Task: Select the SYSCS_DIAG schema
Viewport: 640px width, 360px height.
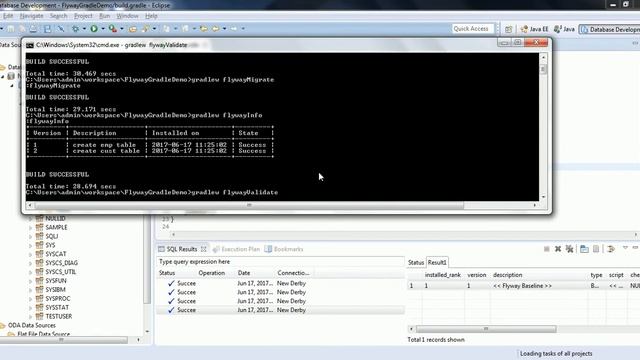Action: click(61, 263)
